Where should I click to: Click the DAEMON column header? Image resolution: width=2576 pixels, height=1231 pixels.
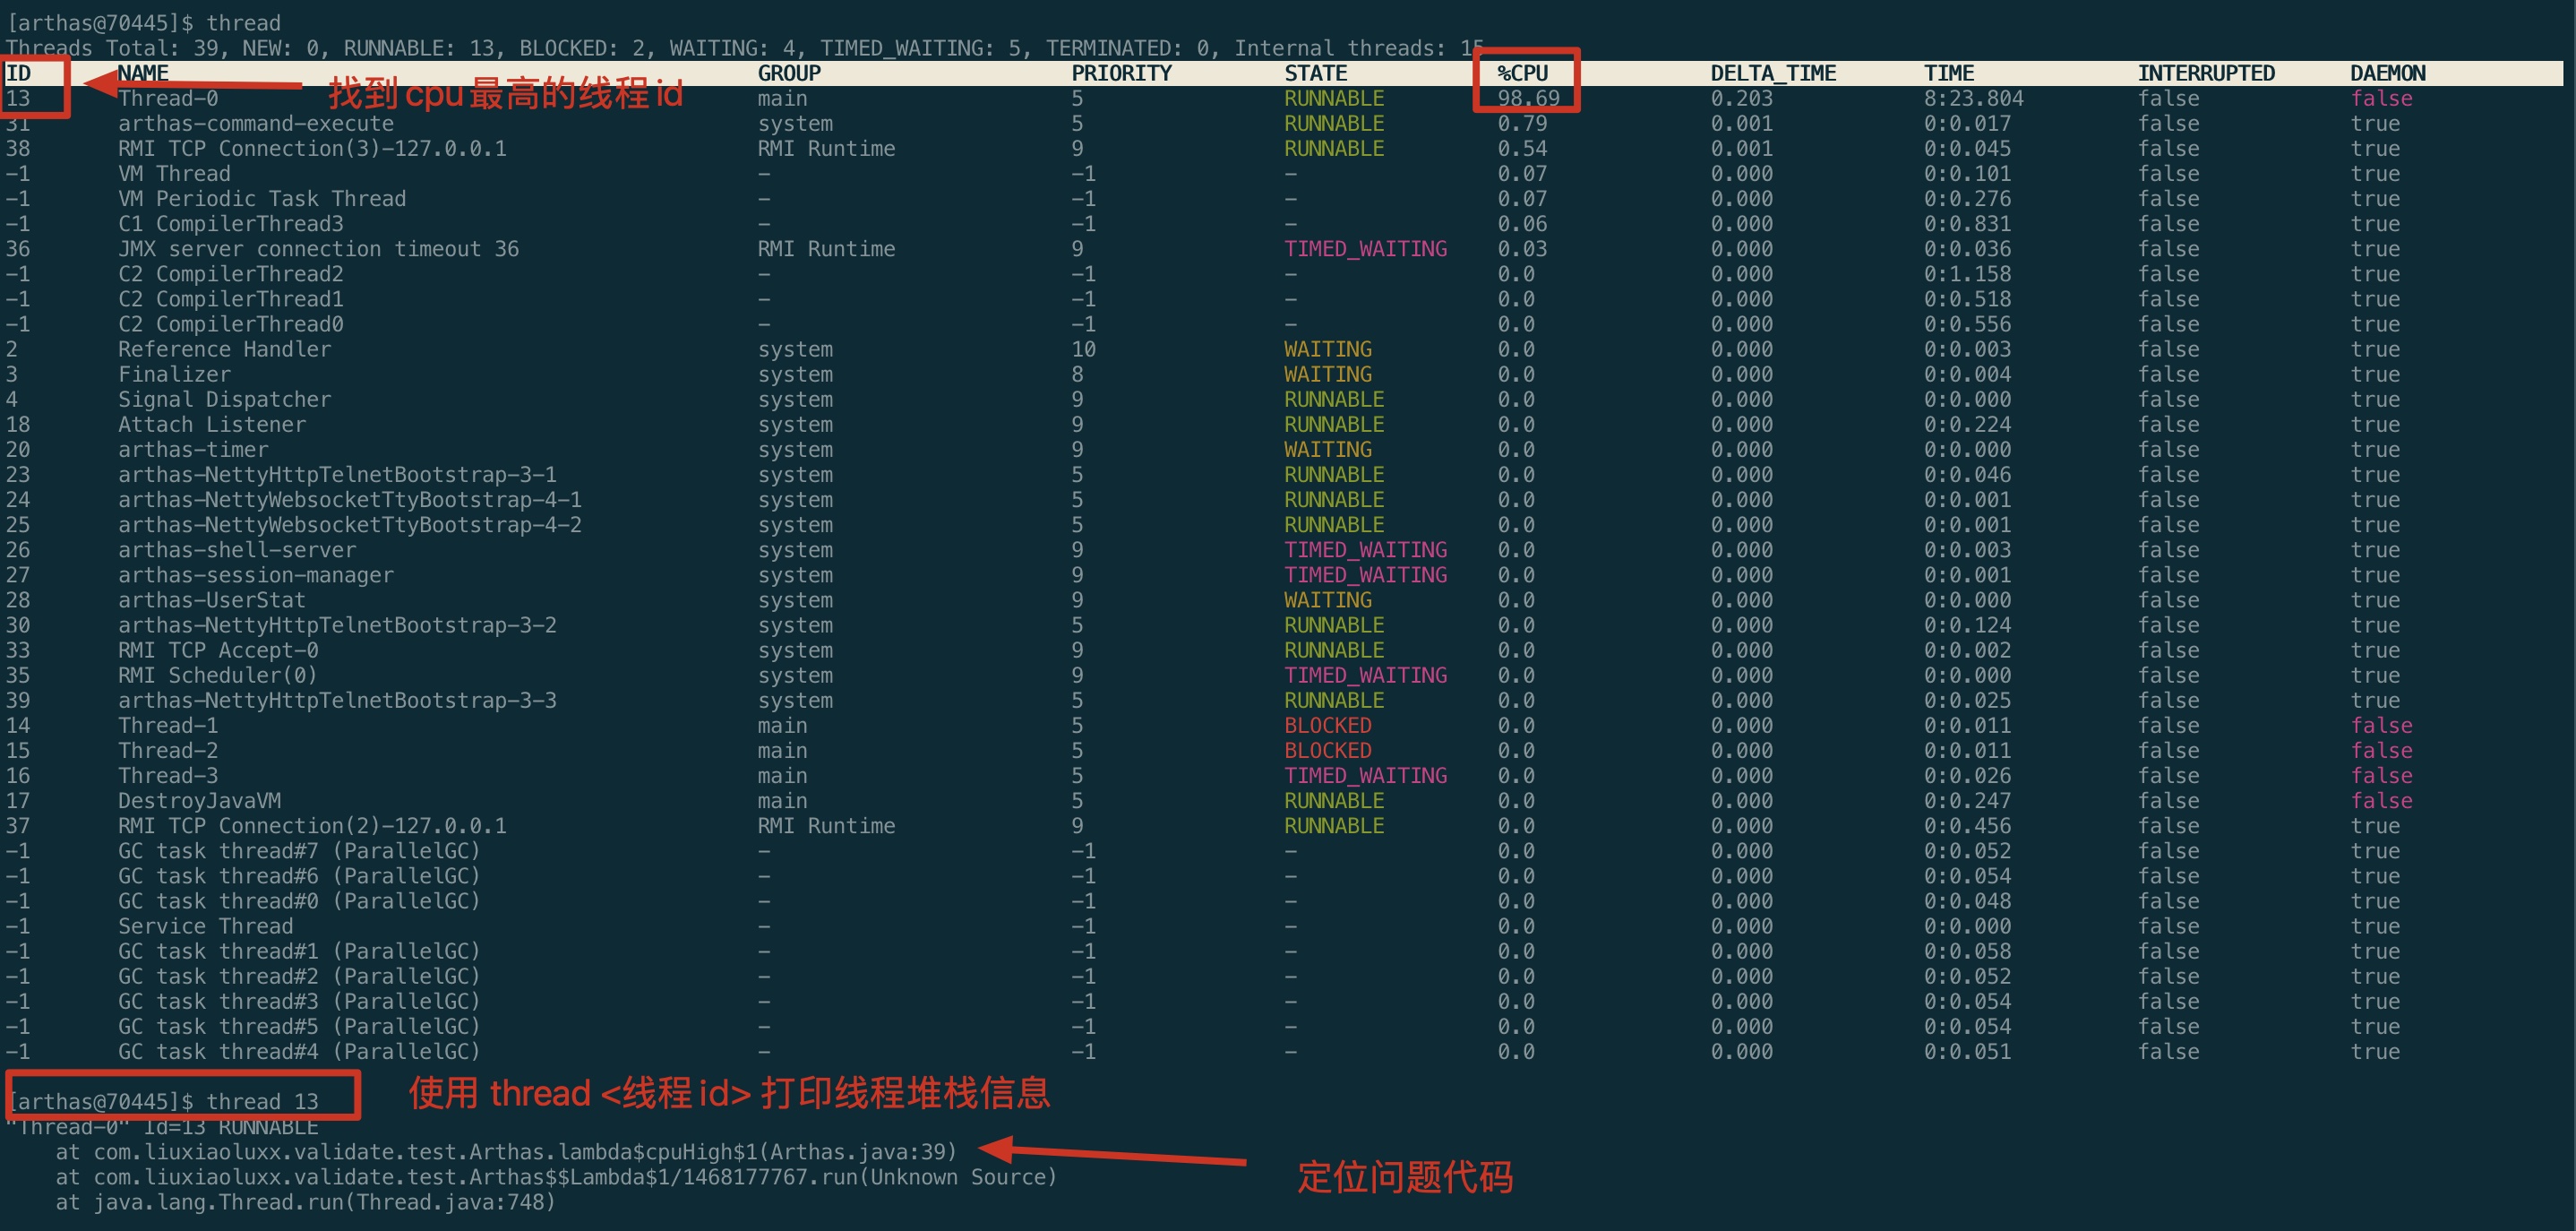coord(2387,73)
